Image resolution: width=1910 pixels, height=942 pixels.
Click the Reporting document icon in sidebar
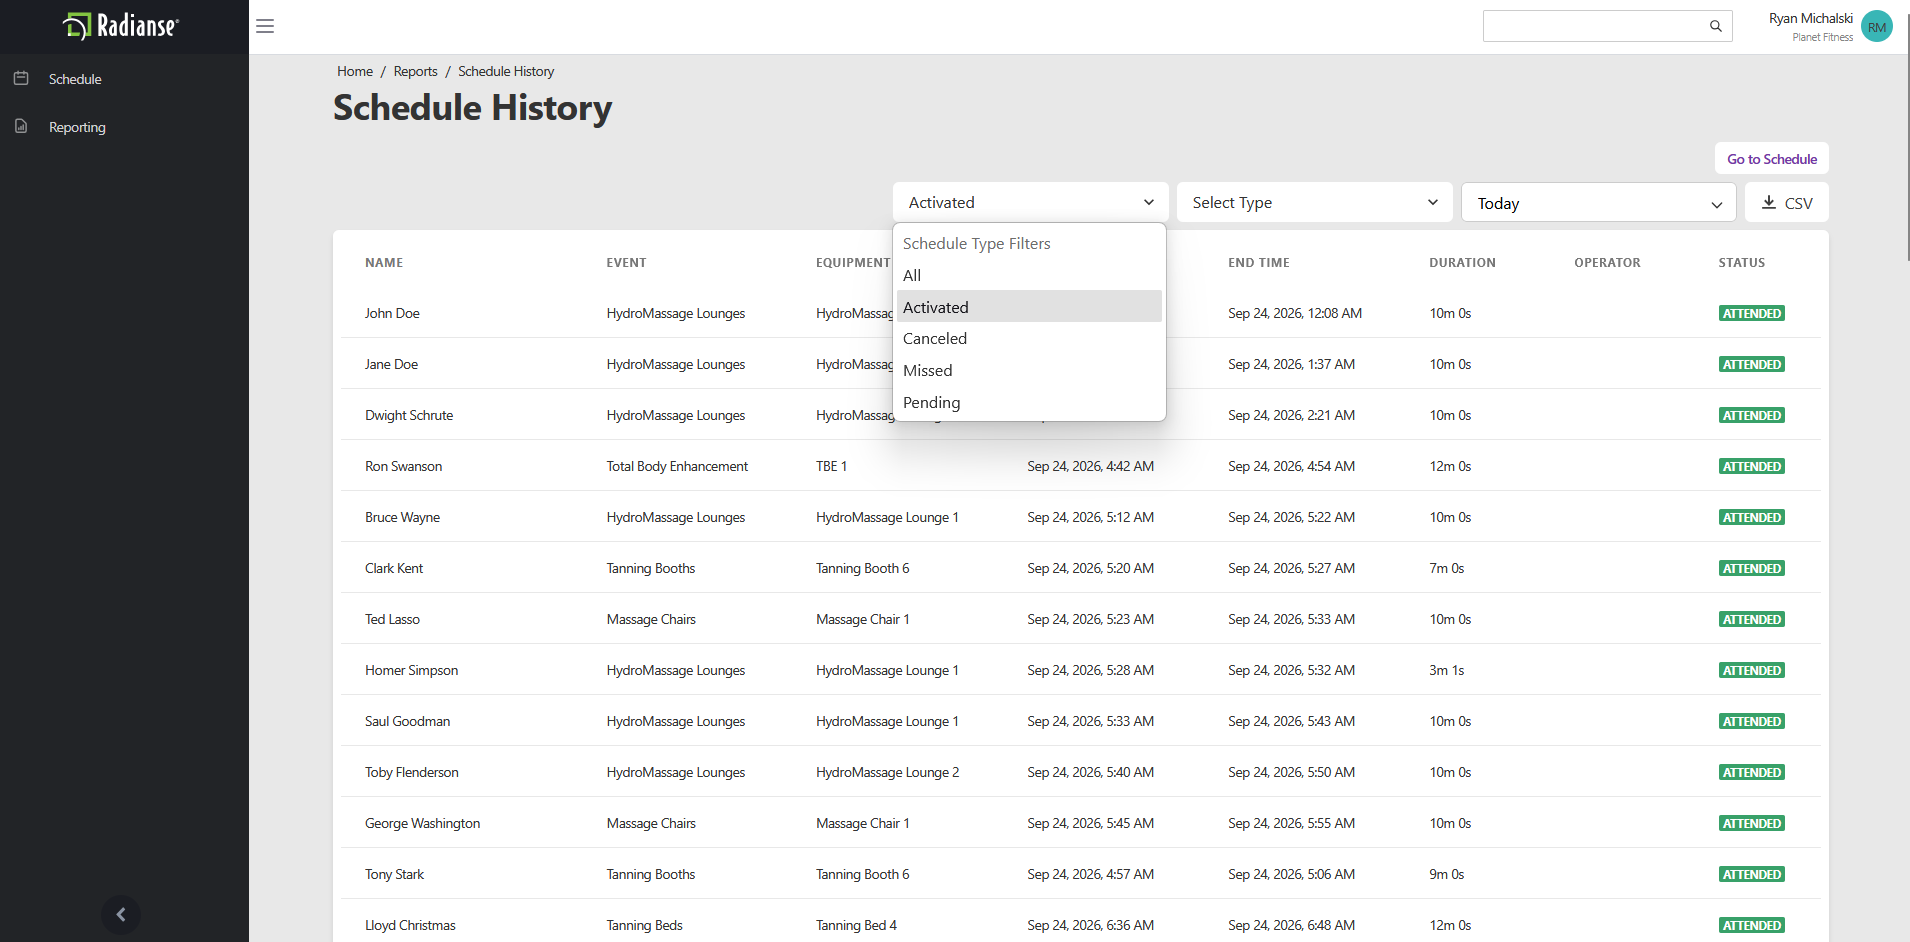point(21,126)
